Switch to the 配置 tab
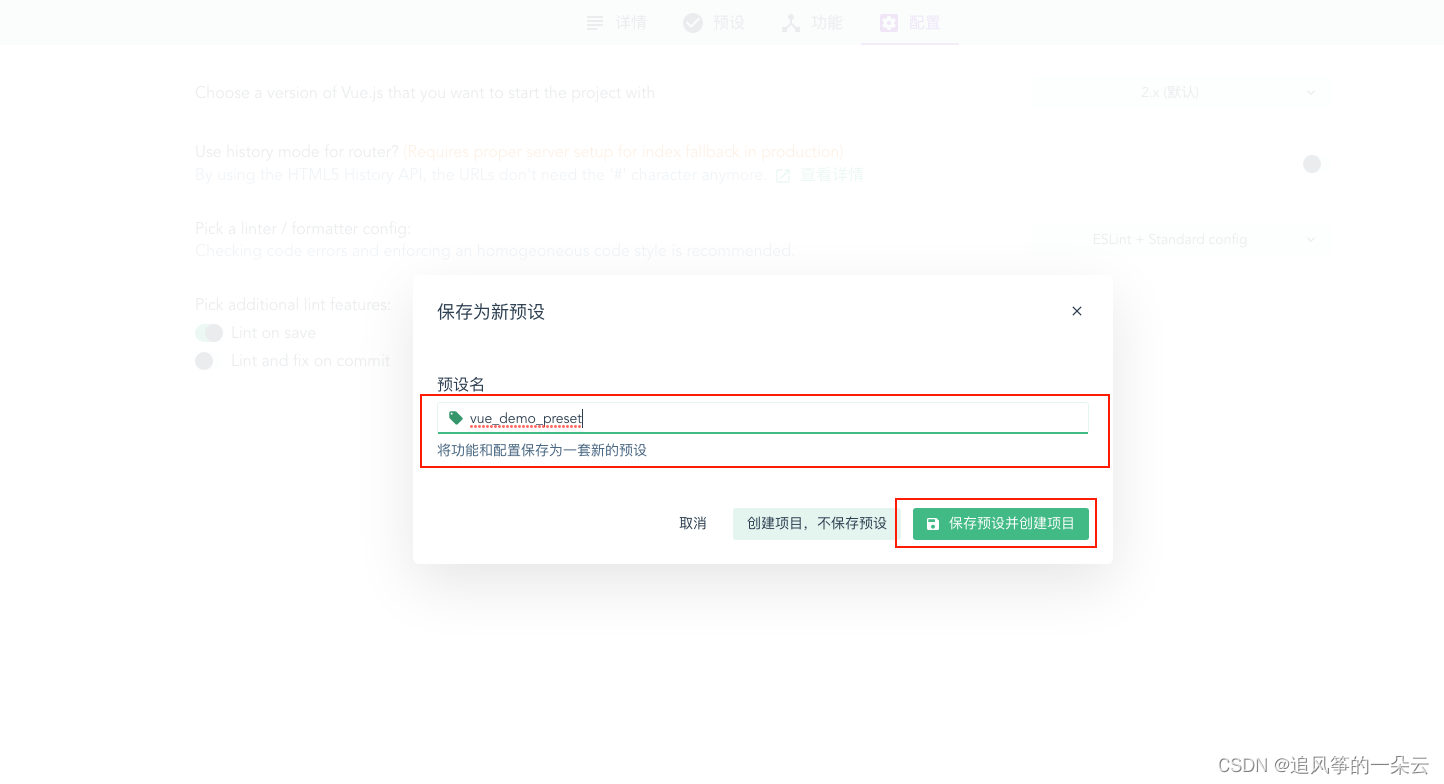 910,22
